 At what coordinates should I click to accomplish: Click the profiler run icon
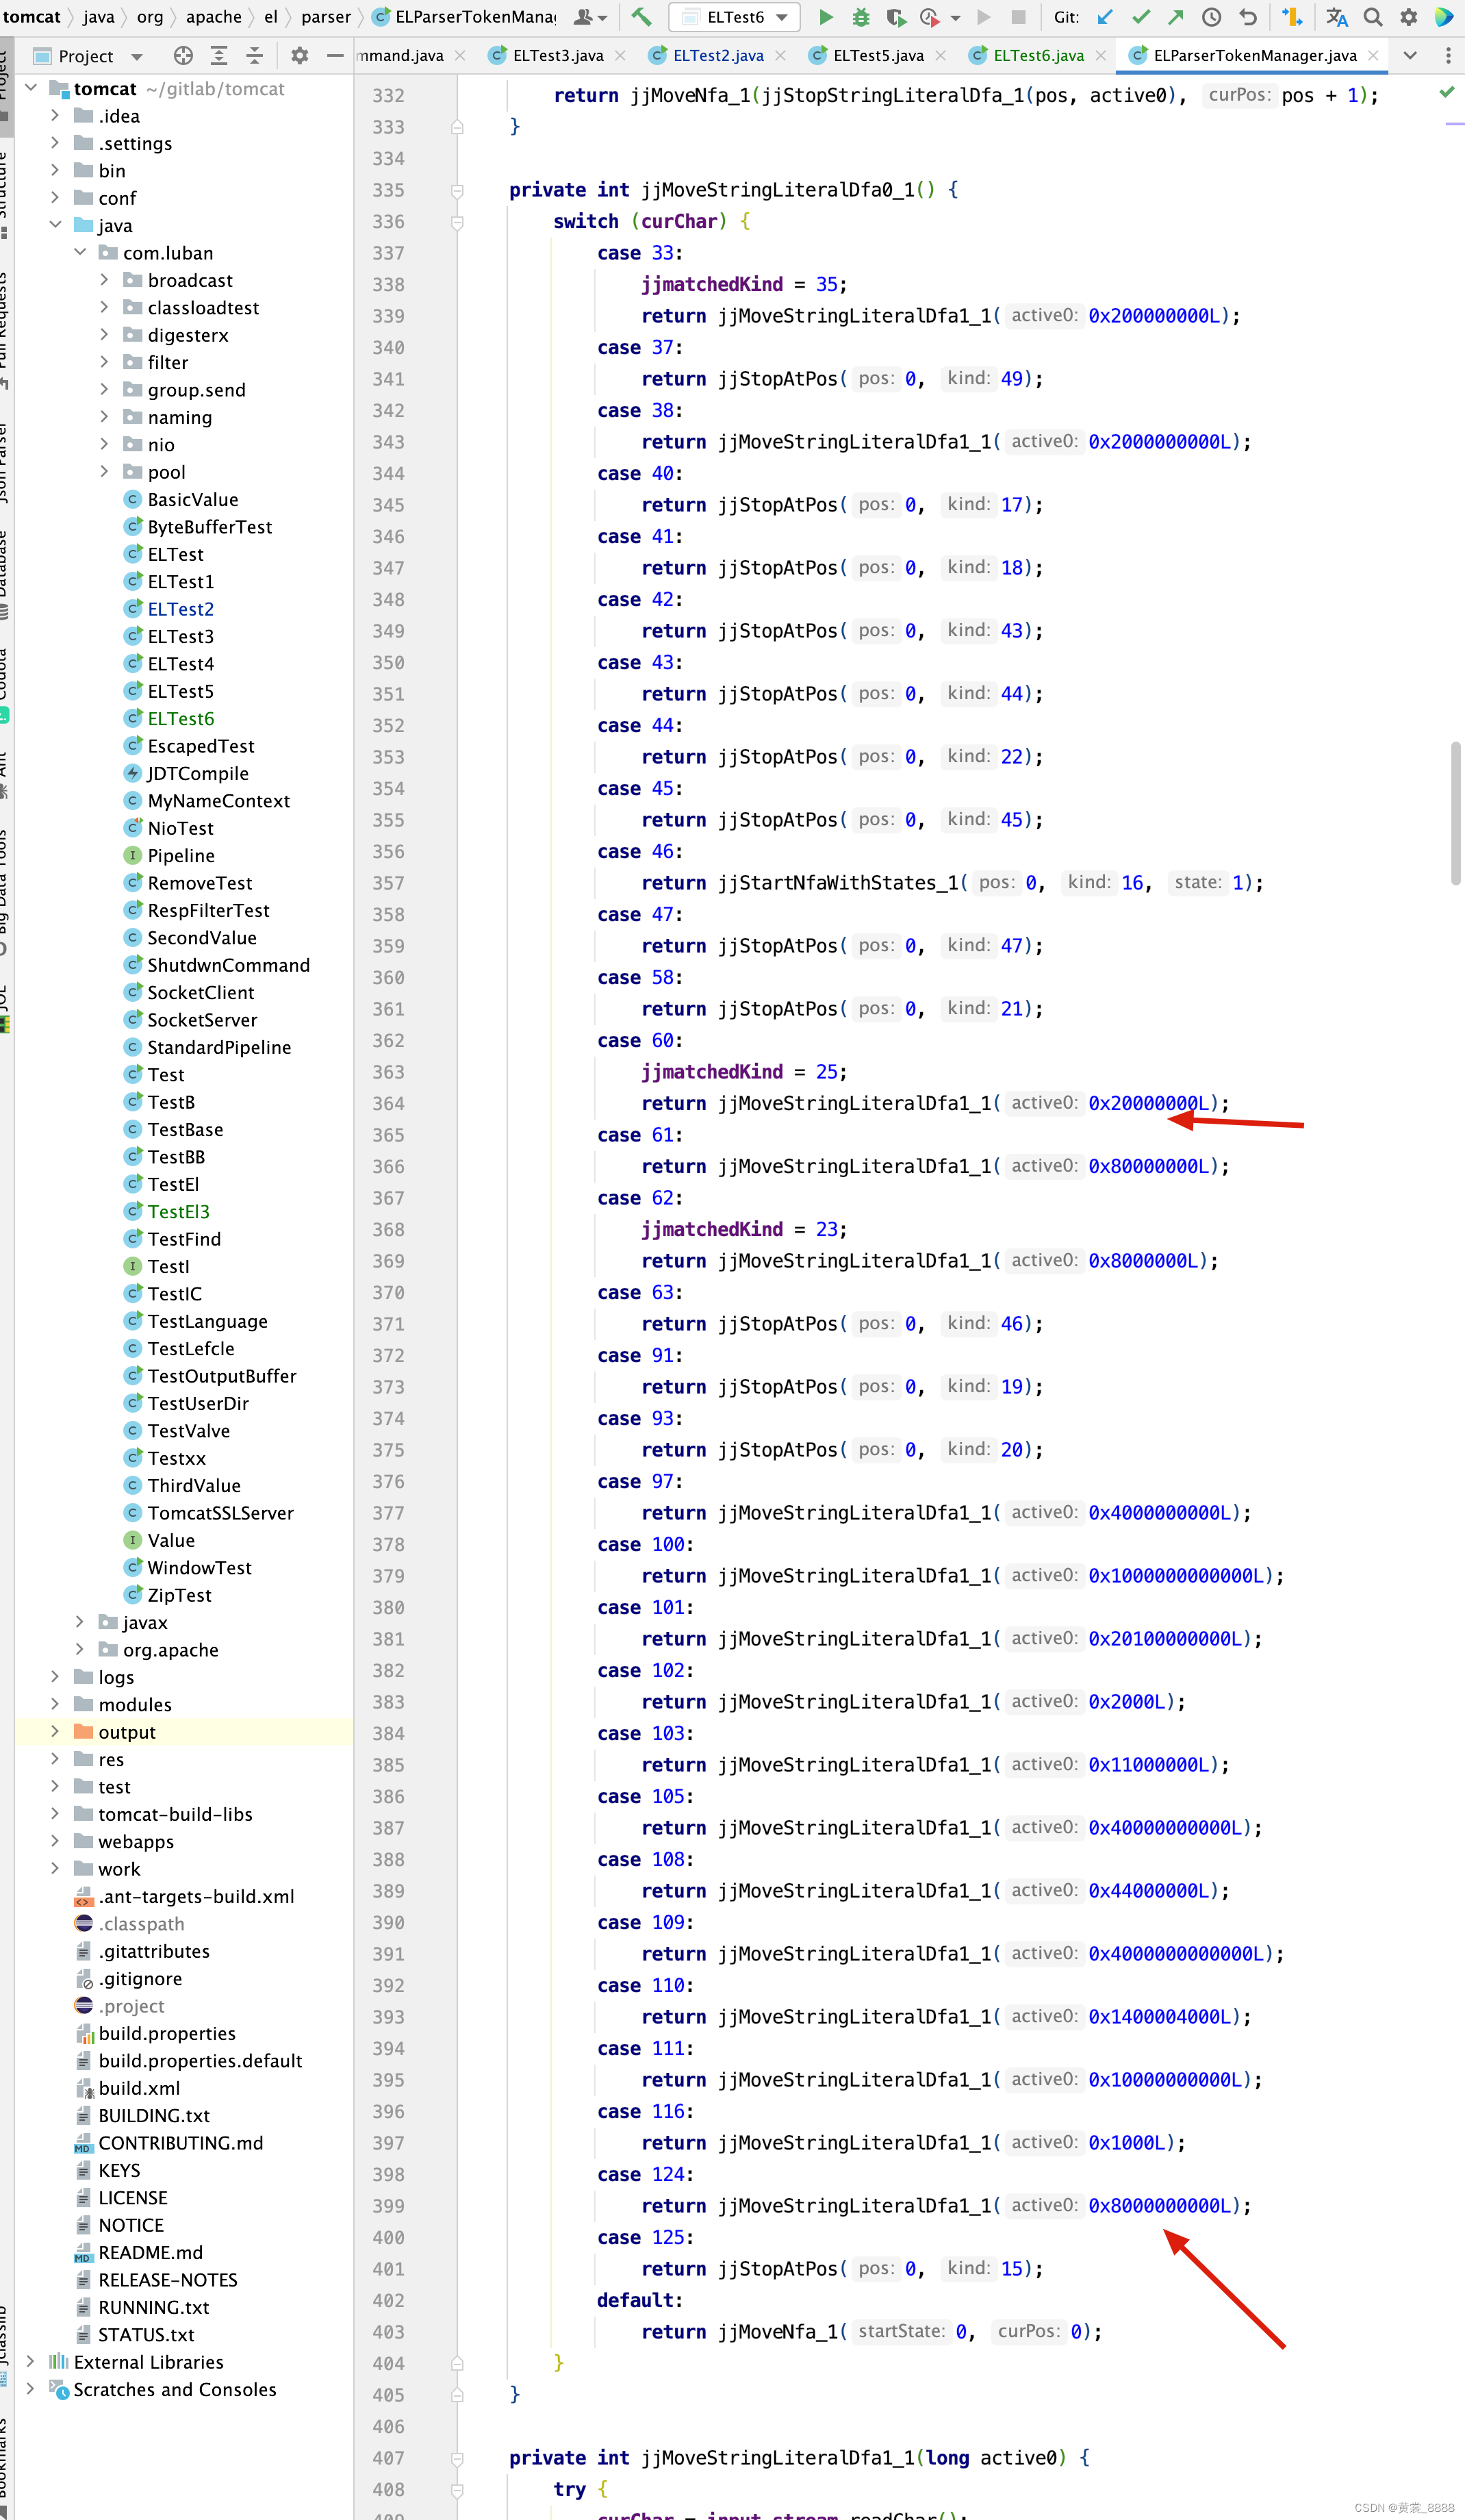coord(930,17)
